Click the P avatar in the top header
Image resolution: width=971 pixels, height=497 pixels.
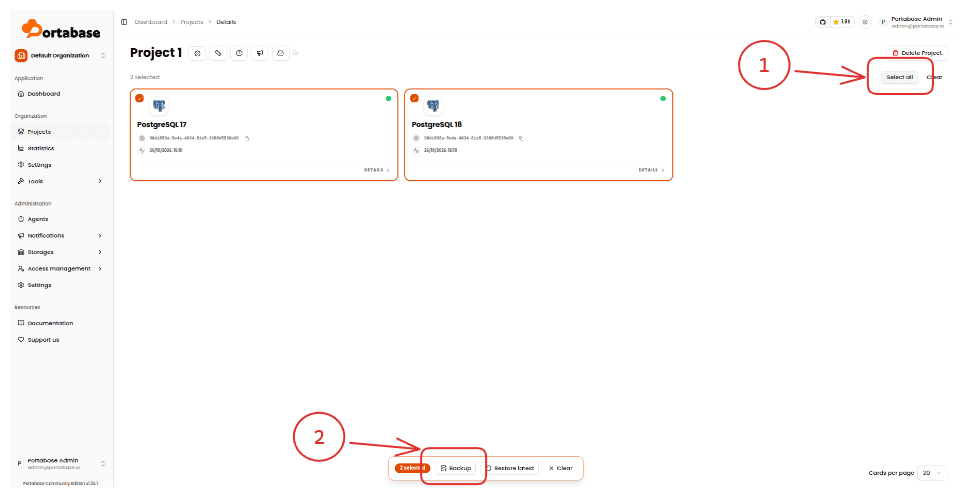(x=883, y=22)
